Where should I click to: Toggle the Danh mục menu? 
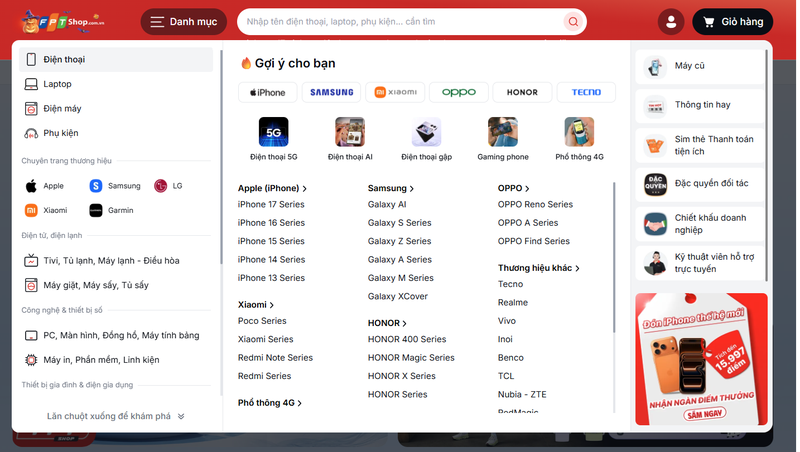coord(184,21)
